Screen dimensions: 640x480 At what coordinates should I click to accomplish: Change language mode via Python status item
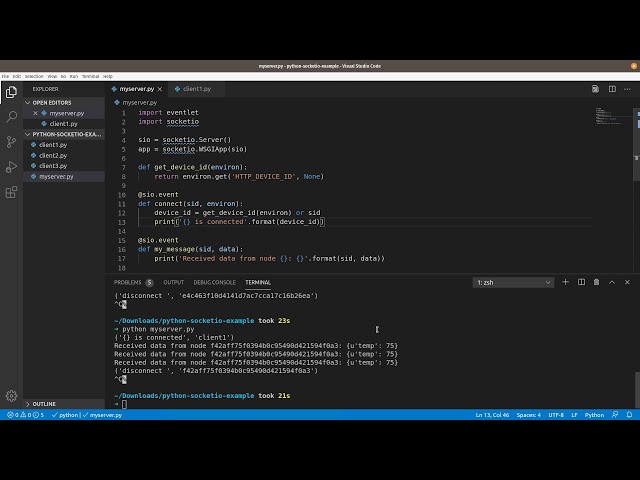[x=594, y=415]
